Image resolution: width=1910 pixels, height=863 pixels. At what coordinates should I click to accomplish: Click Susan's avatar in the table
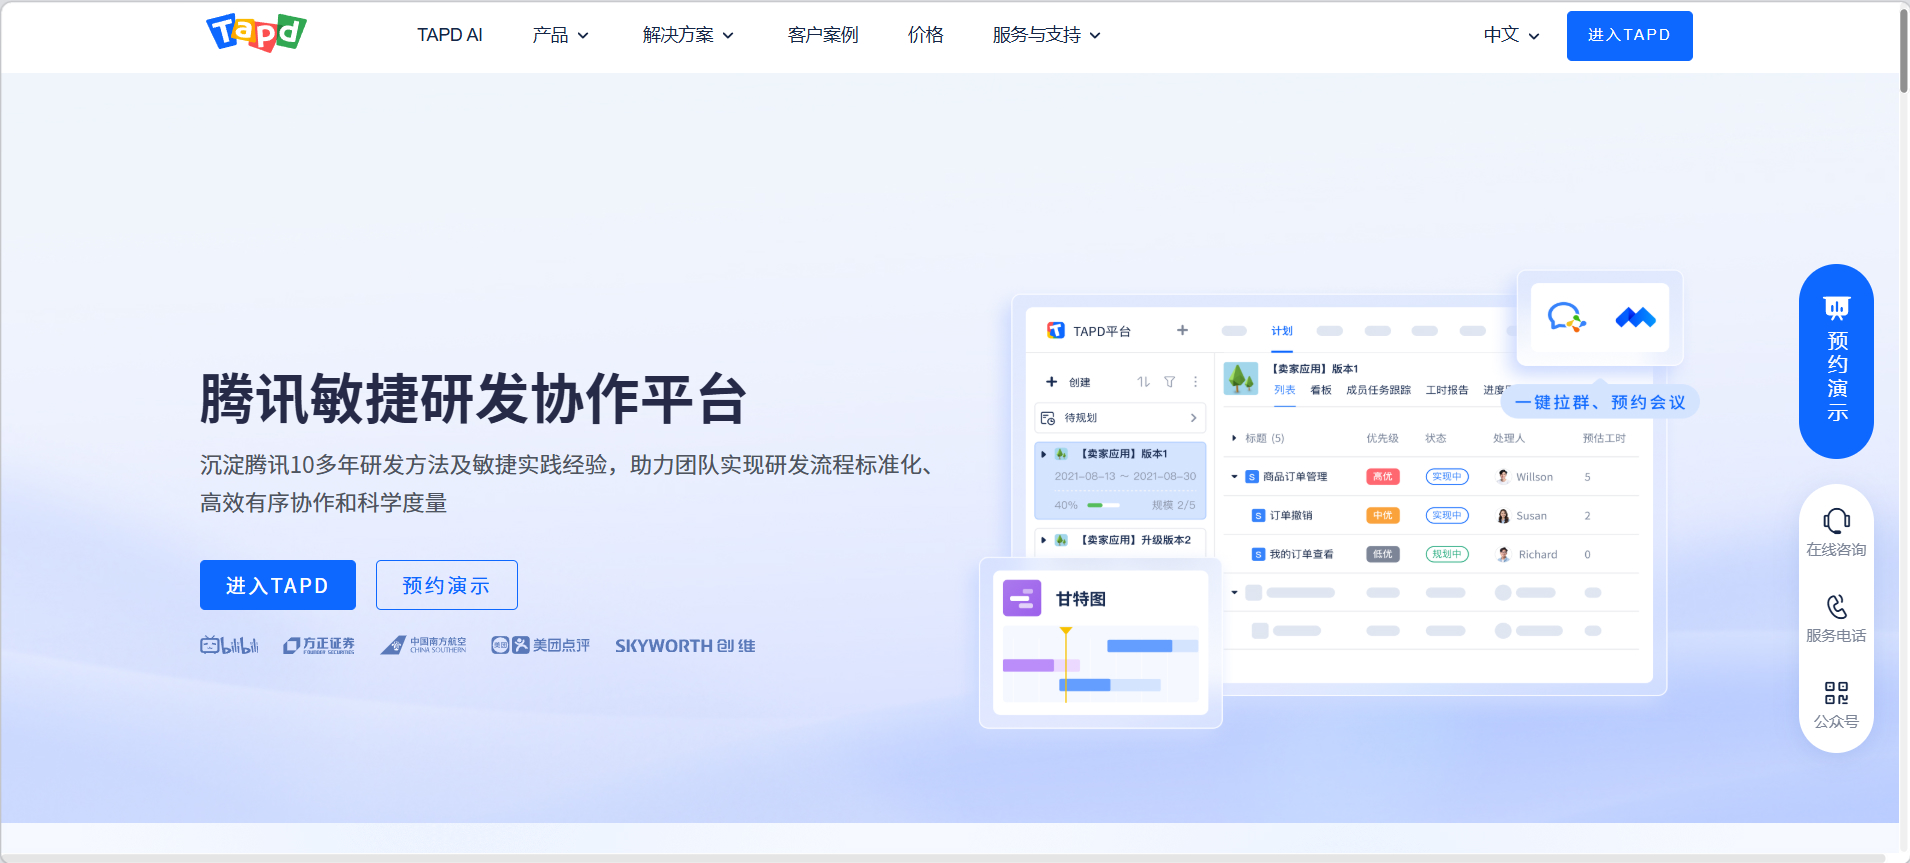point(1502,516)
